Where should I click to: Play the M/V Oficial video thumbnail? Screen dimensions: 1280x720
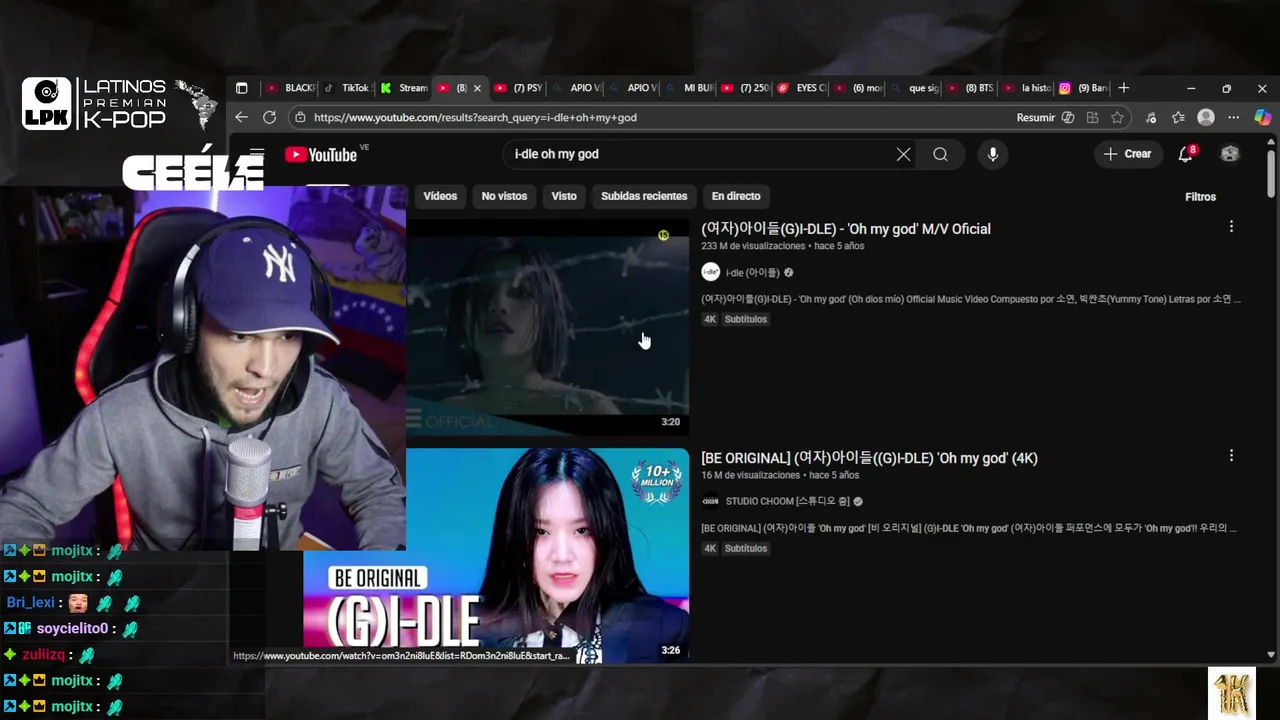tap(547, 326)
